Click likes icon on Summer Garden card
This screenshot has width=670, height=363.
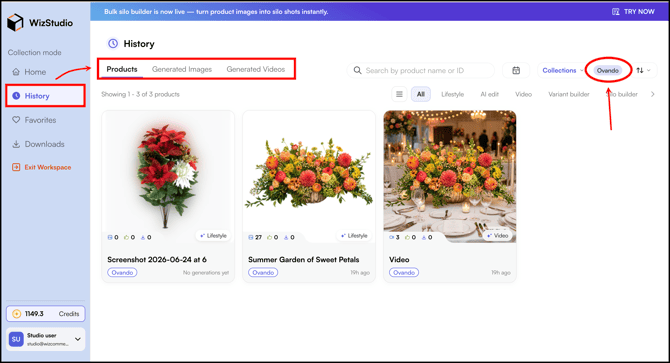pyautogui.click(x=269, y=237)
